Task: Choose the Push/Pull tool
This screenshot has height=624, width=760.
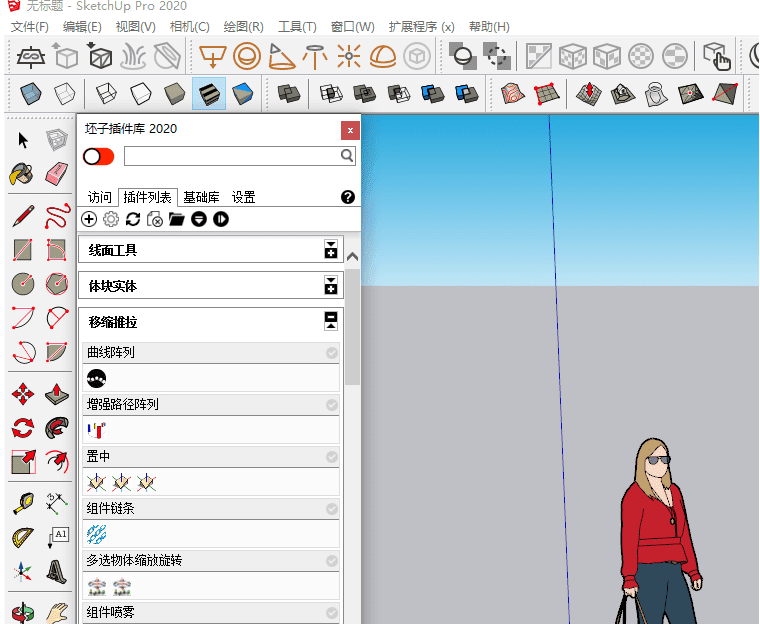Action: (x=56, y=393)
